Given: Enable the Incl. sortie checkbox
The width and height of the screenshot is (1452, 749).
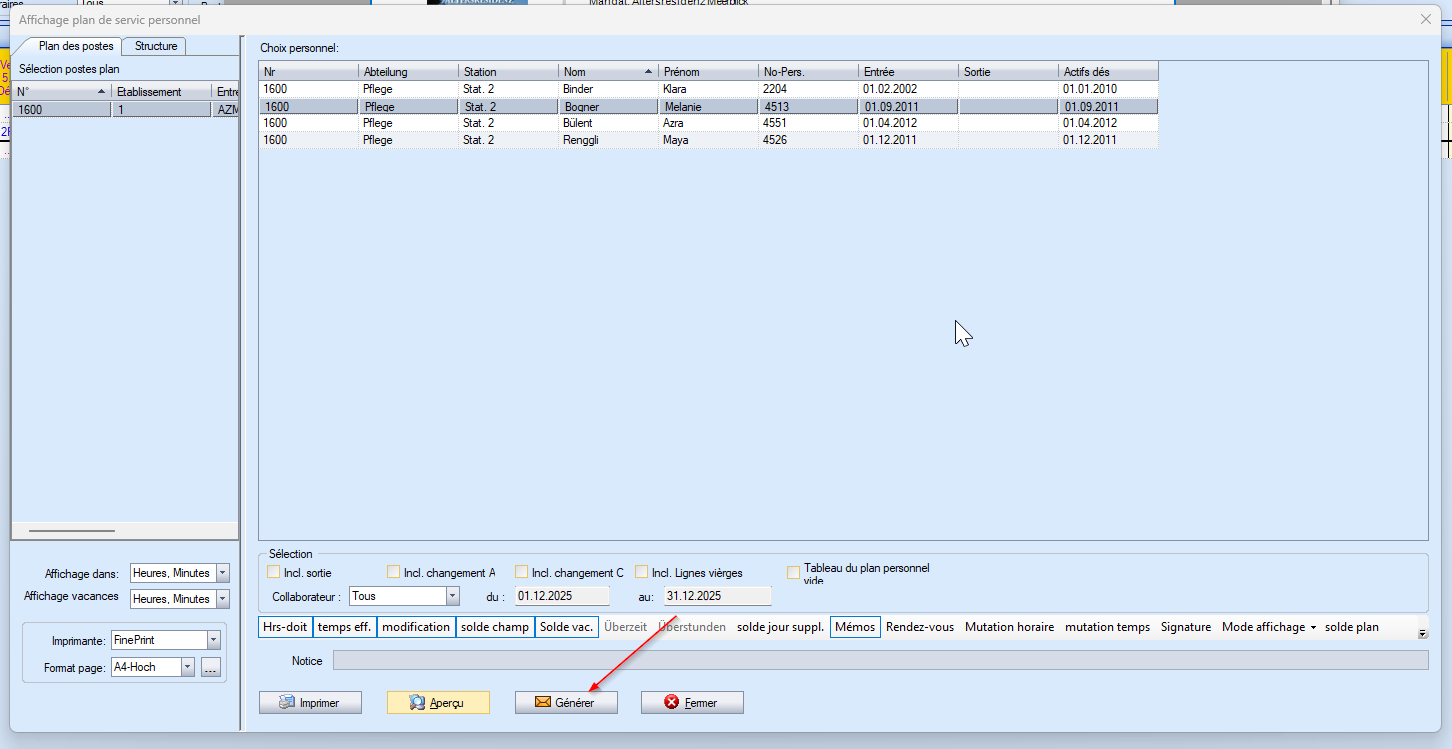Looking at the screenshot, I should [x=274, y=573].
